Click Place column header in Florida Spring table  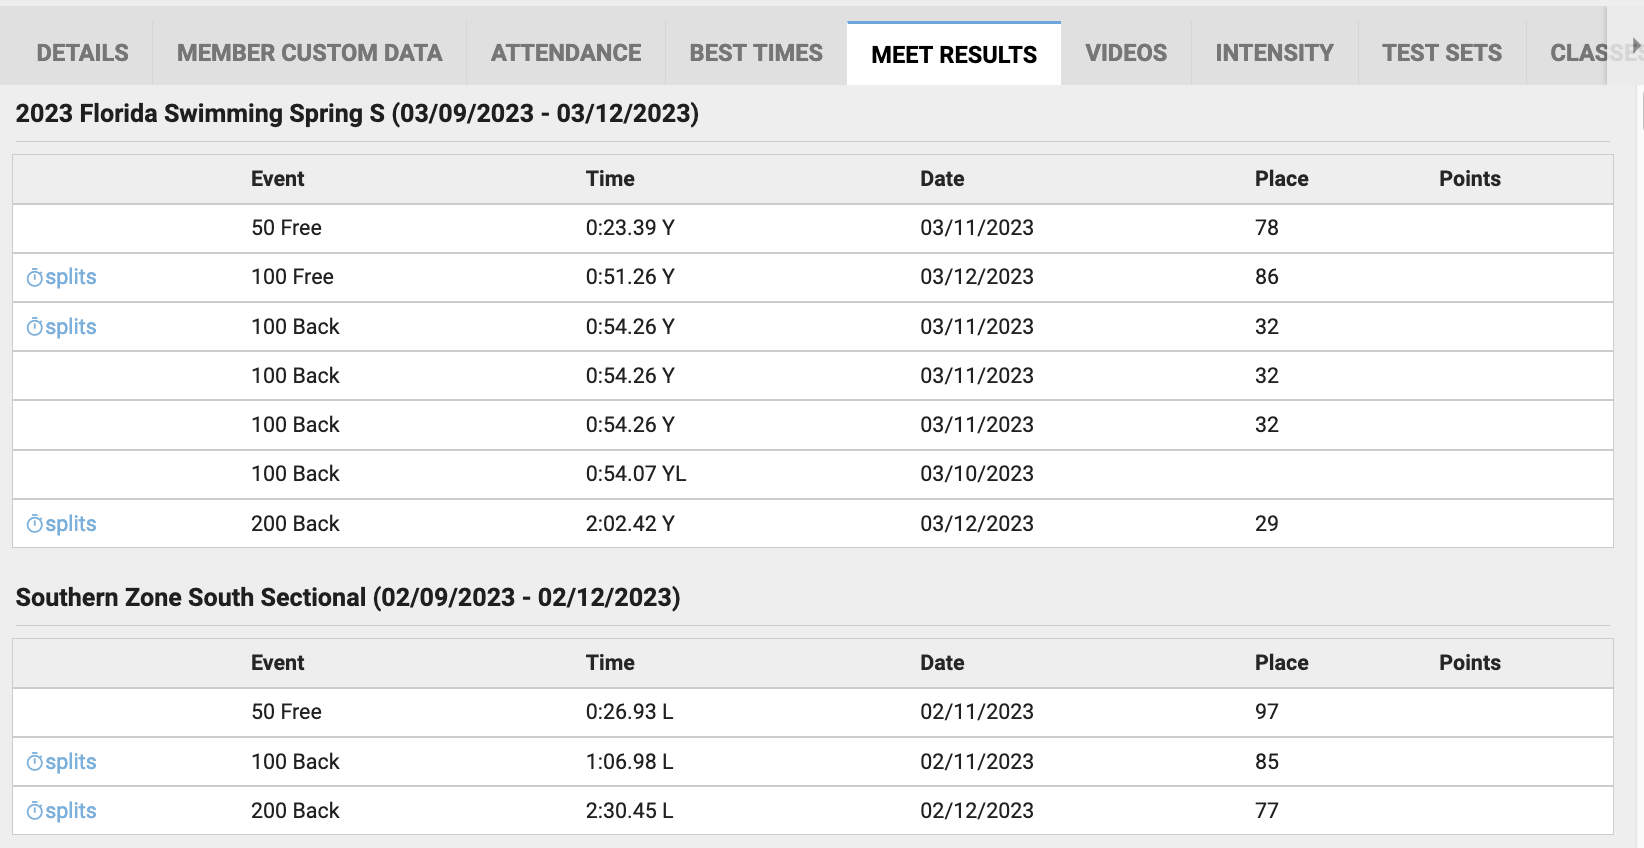pos(1281,179)
